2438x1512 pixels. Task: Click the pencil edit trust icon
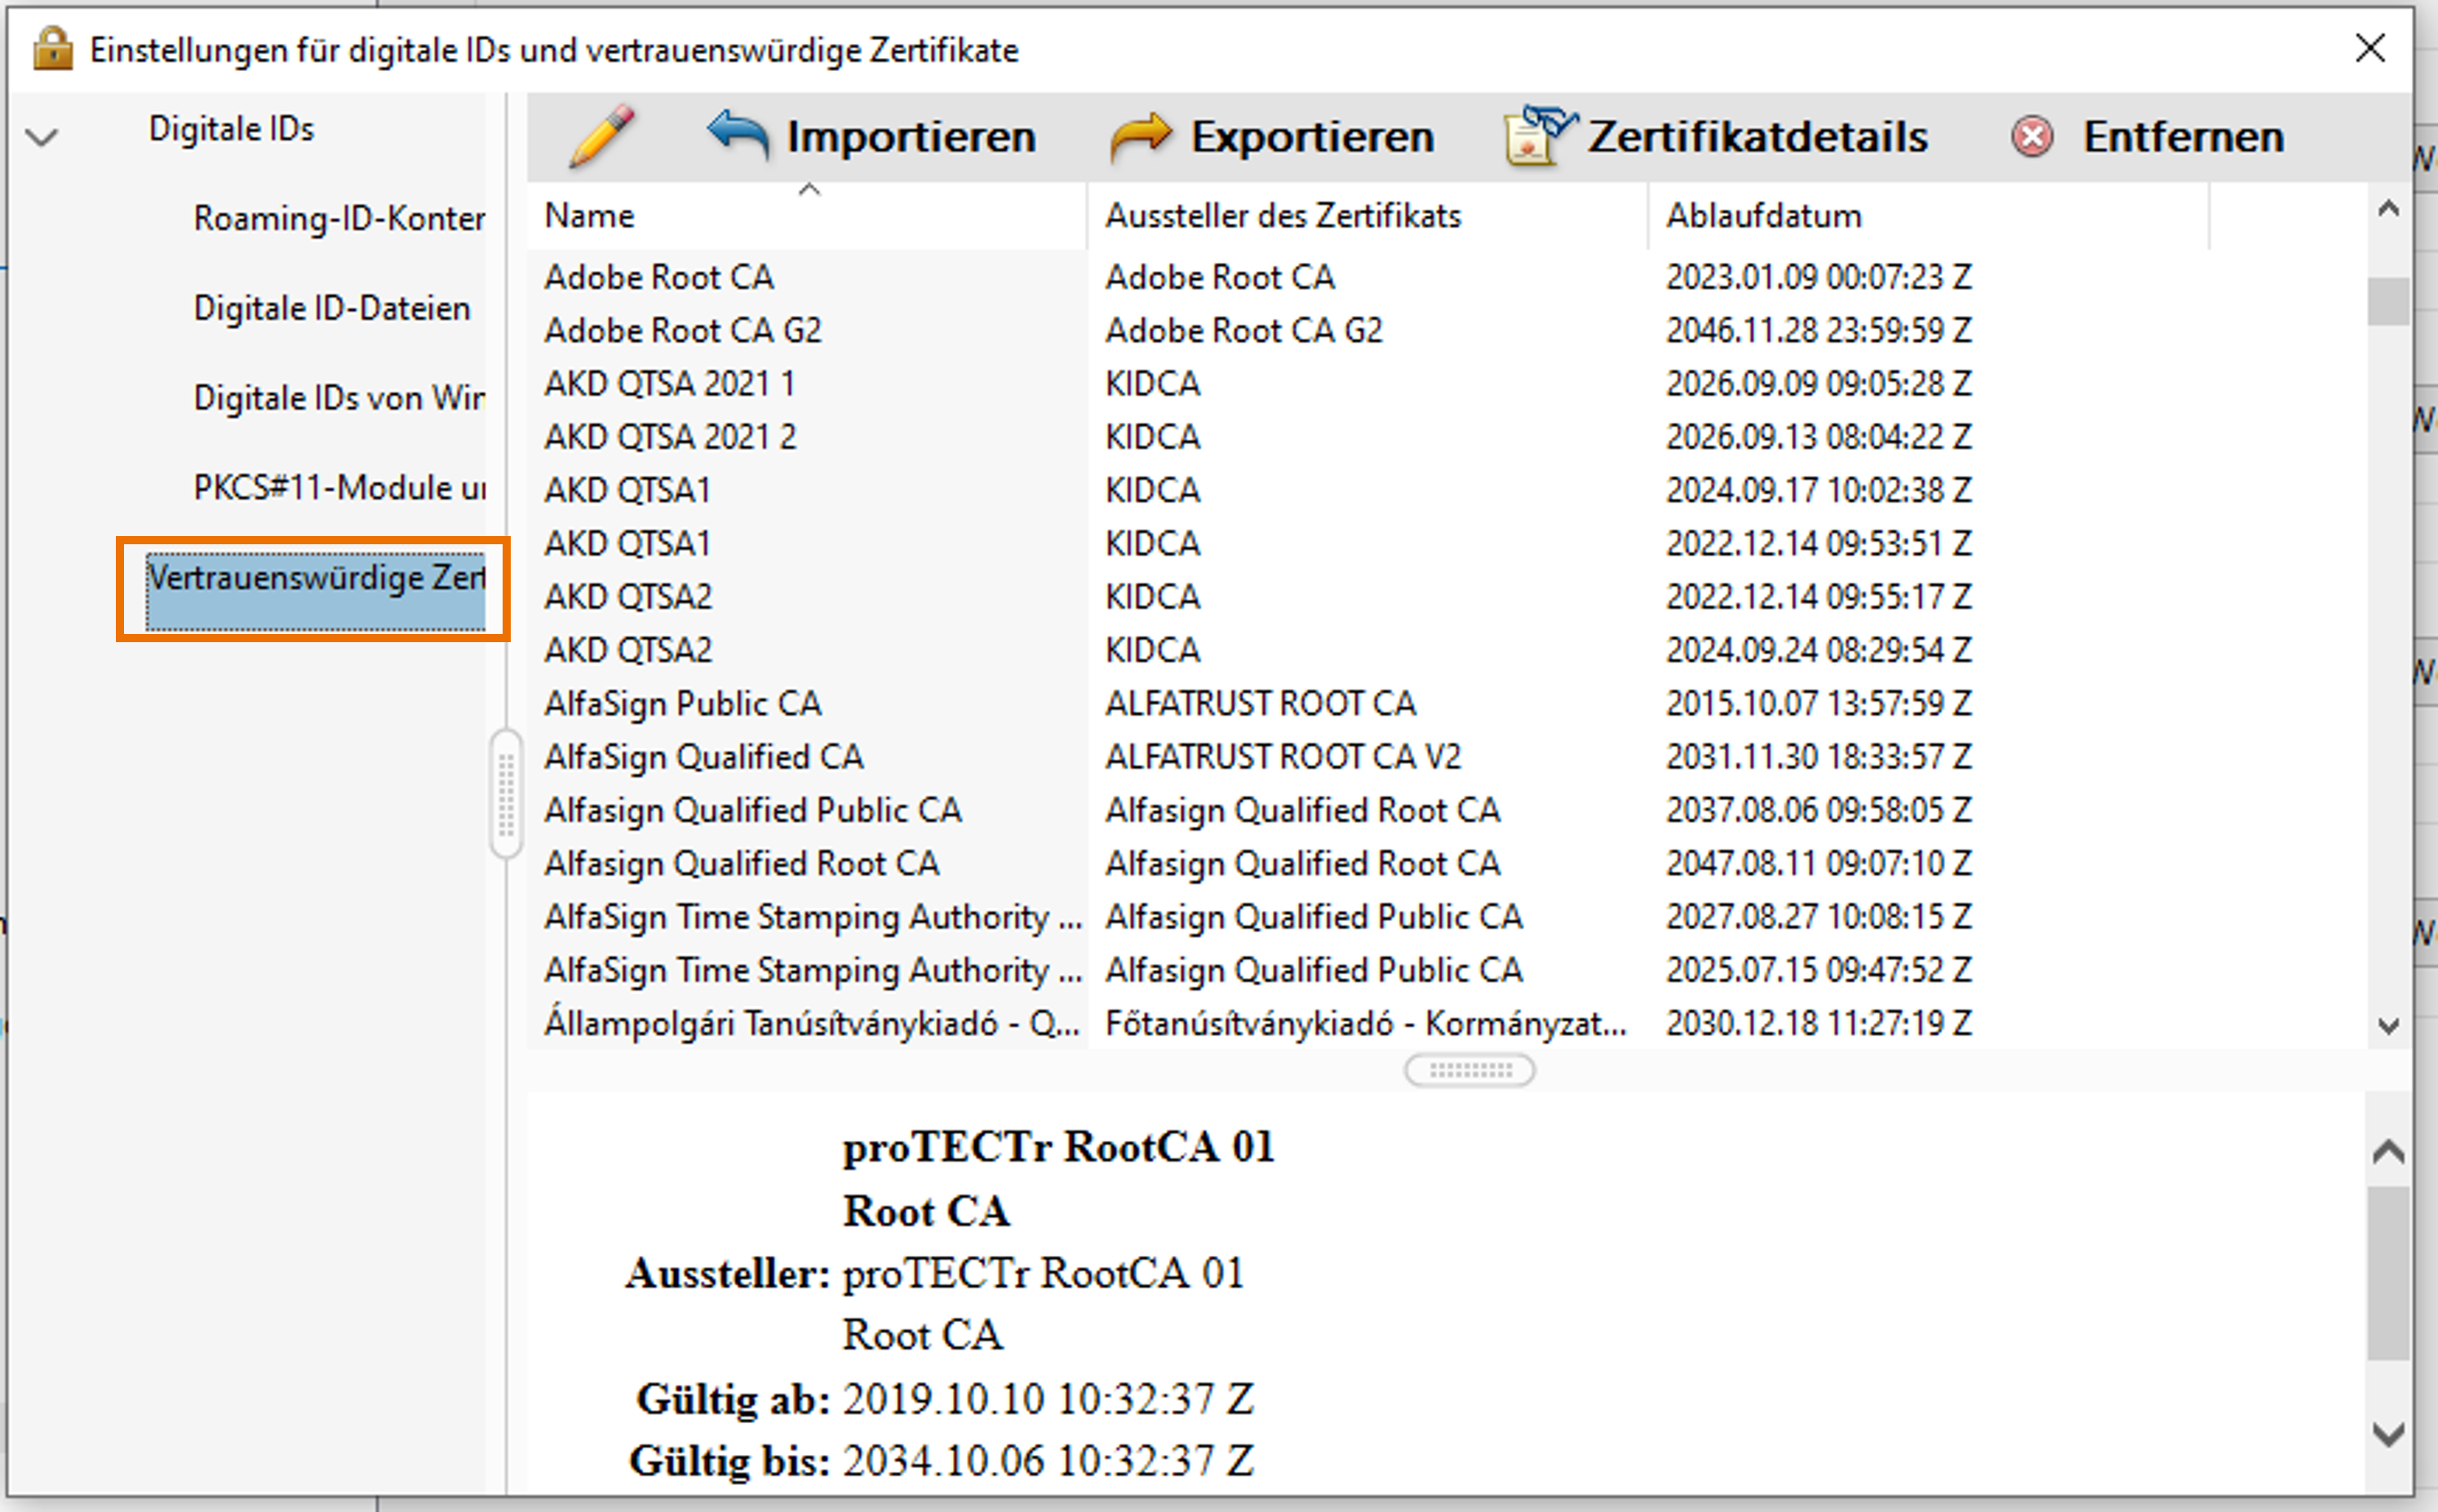(x=601, y=136)
